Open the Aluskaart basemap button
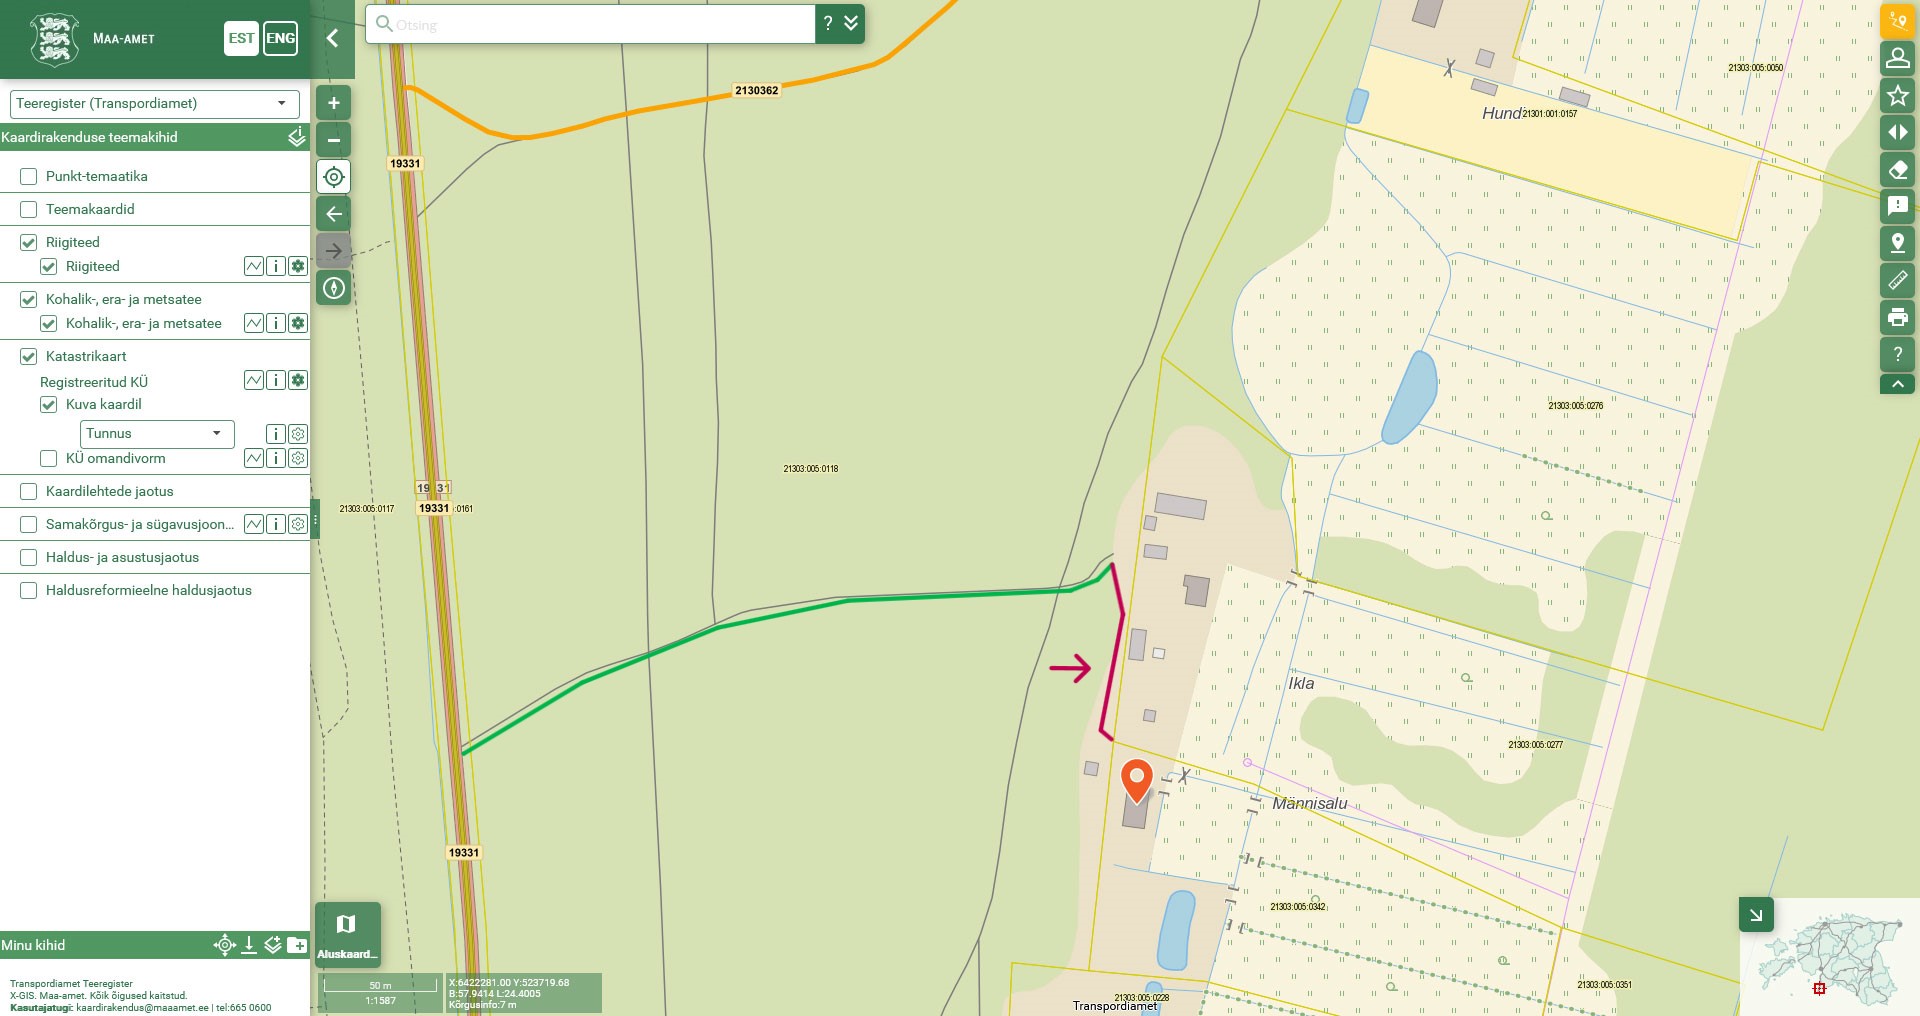This screenshot has width=1920, height=1016. click(347, 934)
